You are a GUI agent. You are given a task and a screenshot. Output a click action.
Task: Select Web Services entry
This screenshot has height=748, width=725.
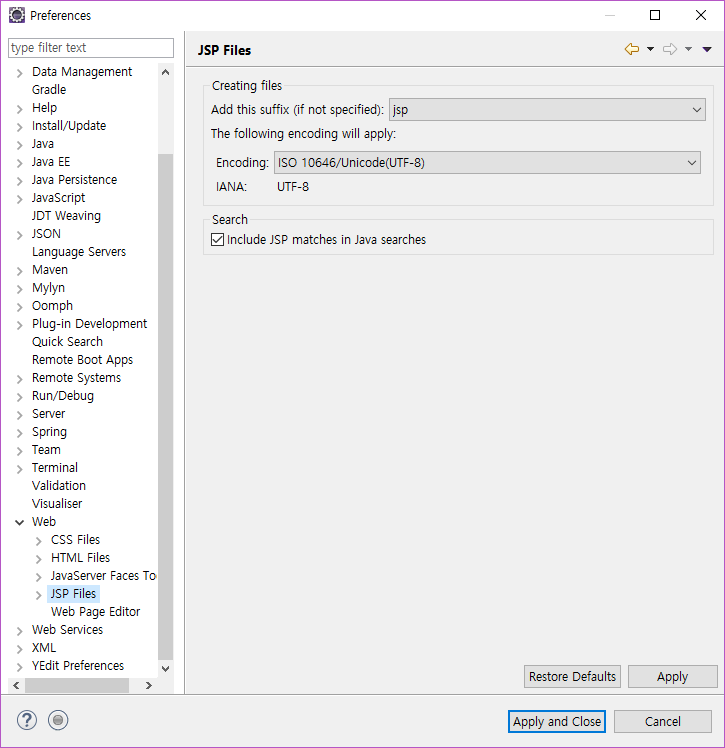67,630
